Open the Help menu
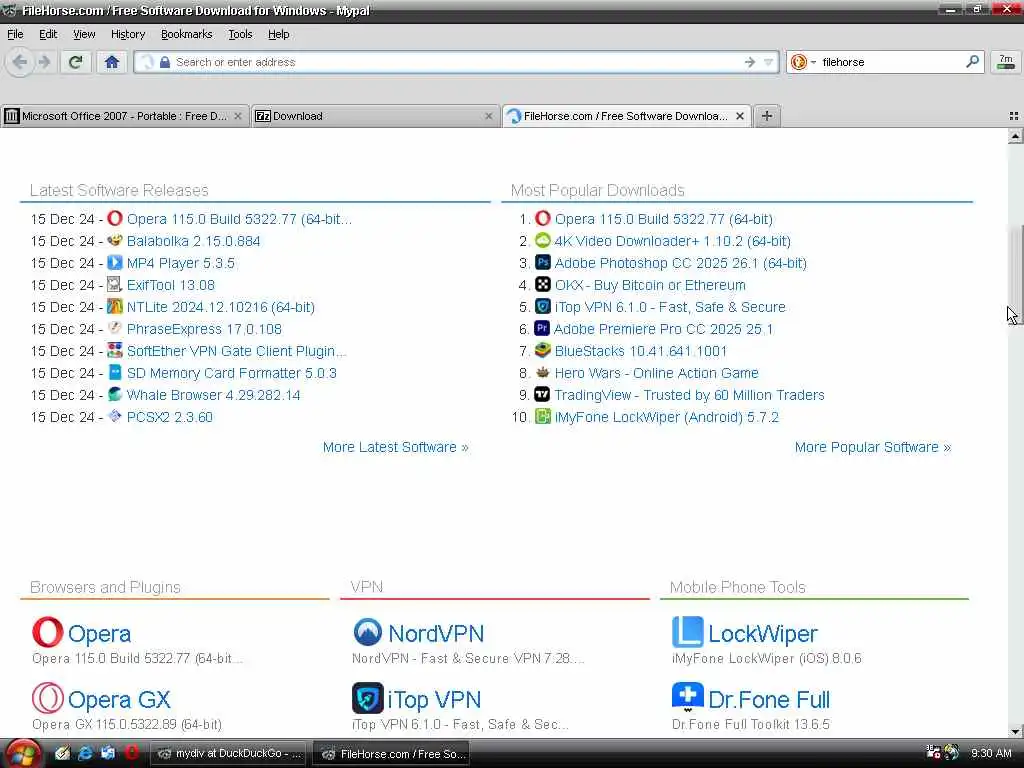Screen dimensions: 1024x768 [278, 34]
